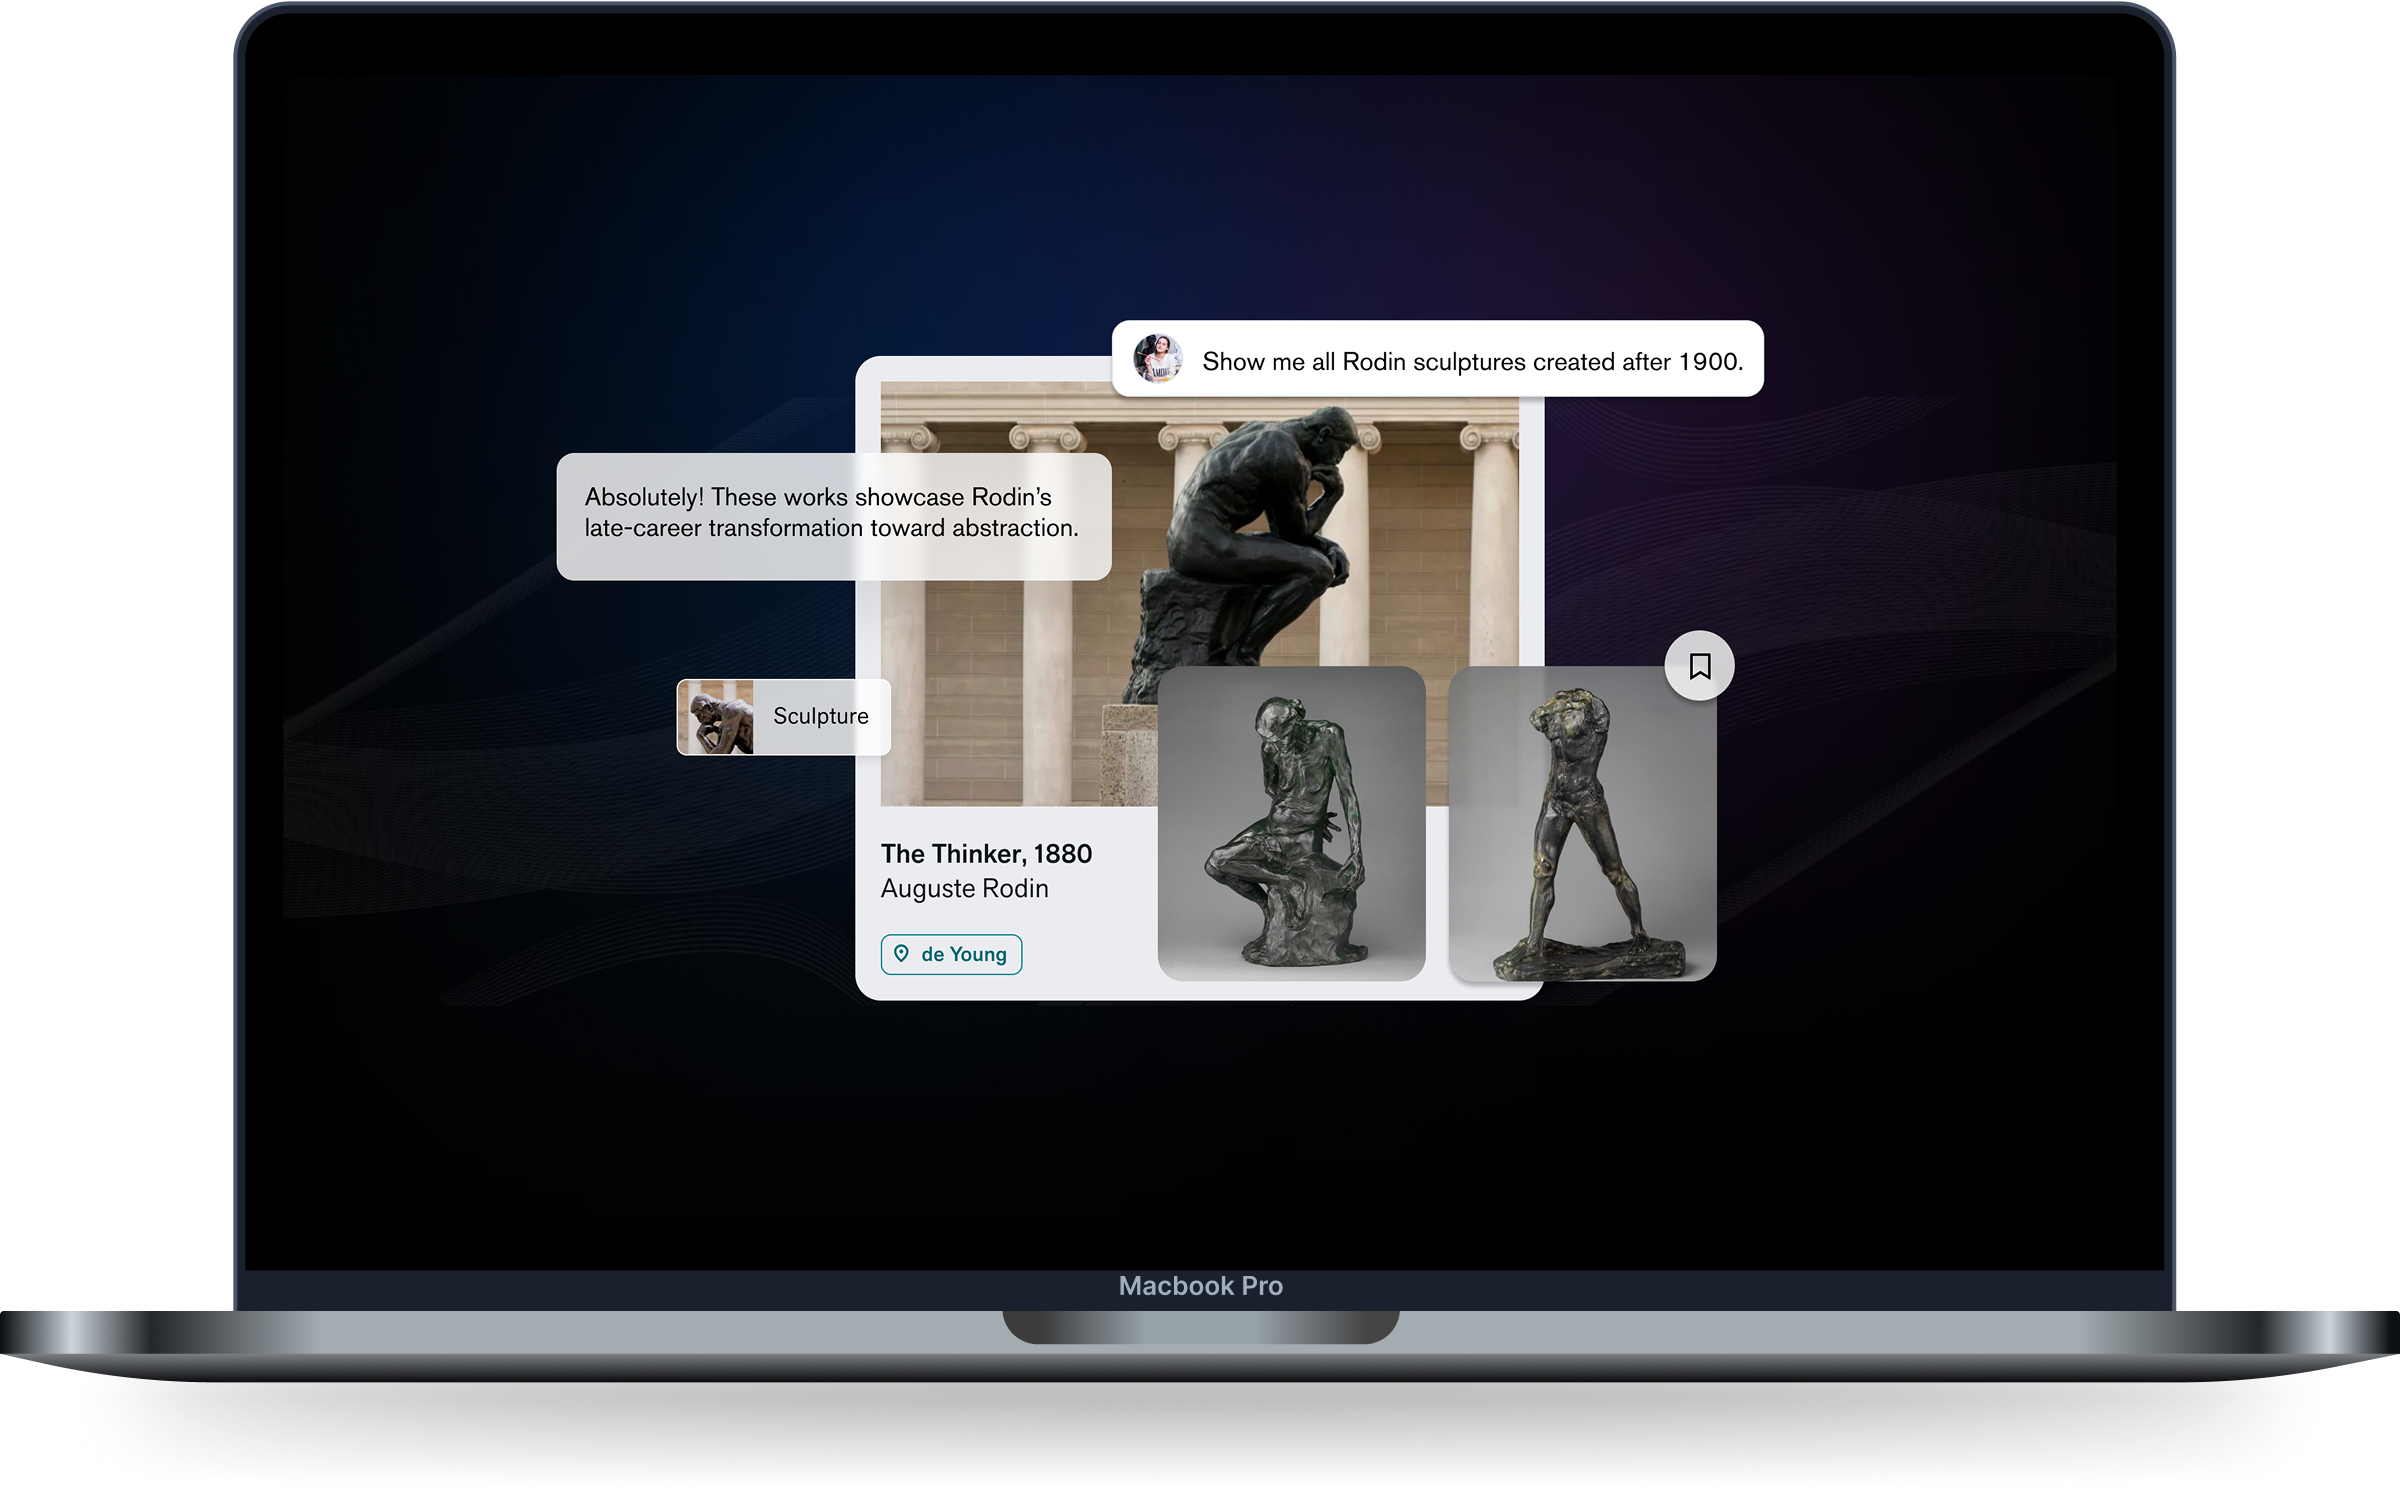Click the blank card area right of de Young tag
Image resolution: width=2400 pixels, height=1496 pixels.
tap(1088, 955)
